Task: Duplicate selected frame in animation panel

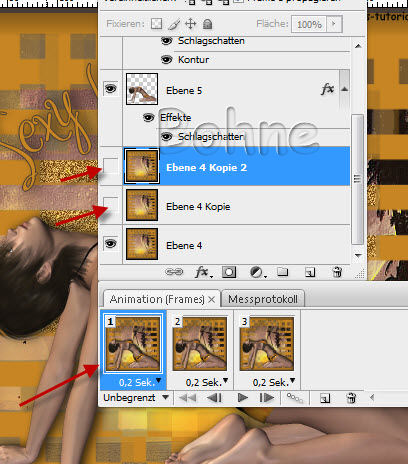Action: (325, 398)
